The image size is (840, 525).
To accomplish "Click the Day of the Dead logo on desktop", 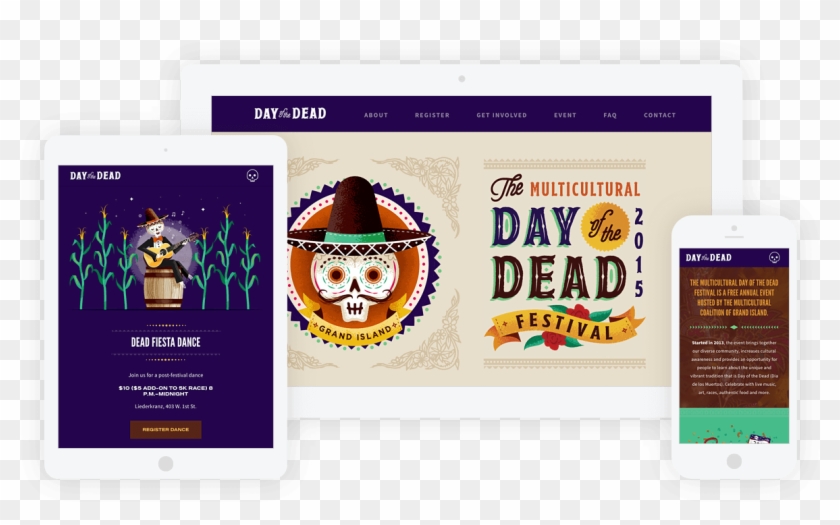I will point(290,114).
